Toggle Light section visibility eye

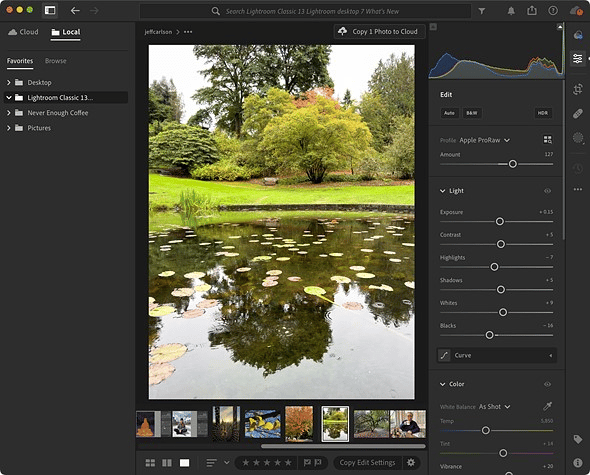(x=547, y=191)
